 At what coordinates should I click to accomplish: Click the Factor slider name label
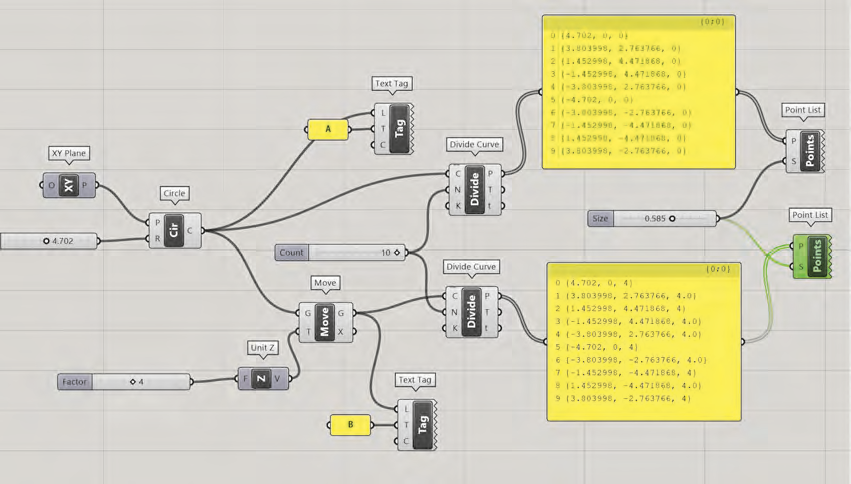tap(75, 381)
